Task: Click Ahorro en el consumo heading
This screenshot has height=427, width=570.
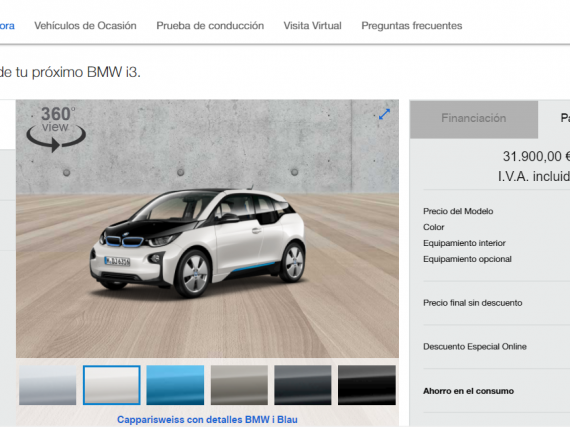Action: (469, 391)
